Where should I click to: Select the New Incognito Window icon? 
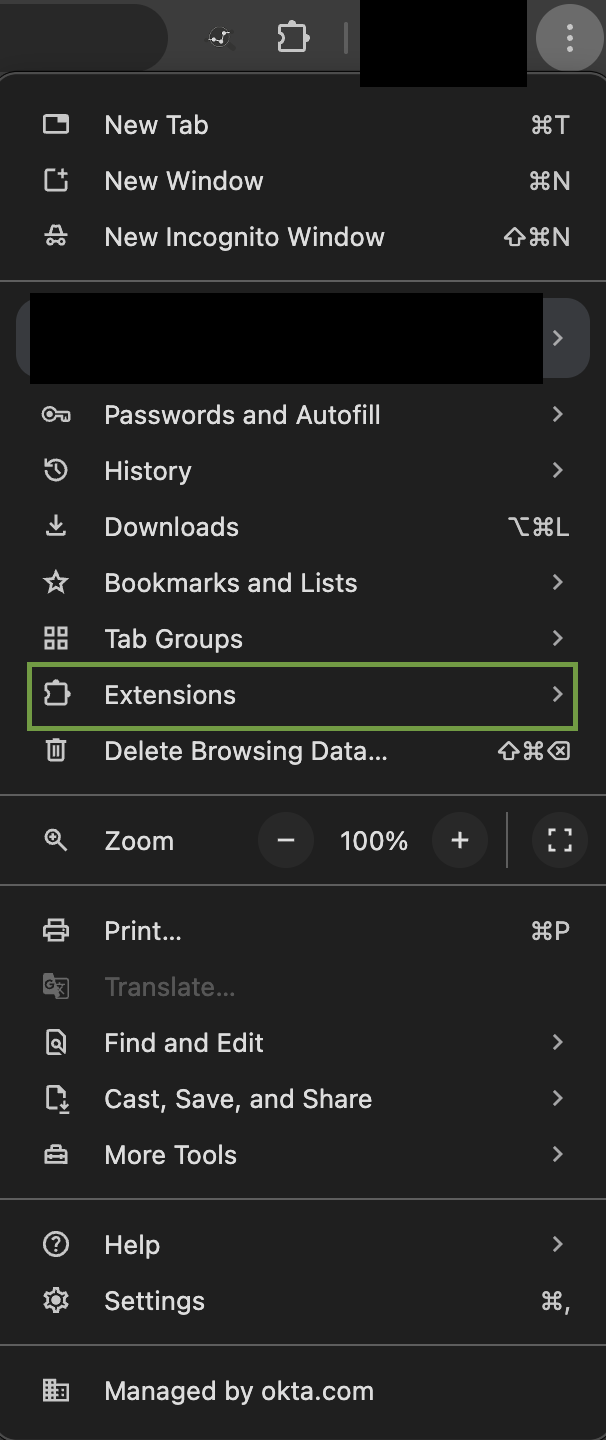point(56,236)
